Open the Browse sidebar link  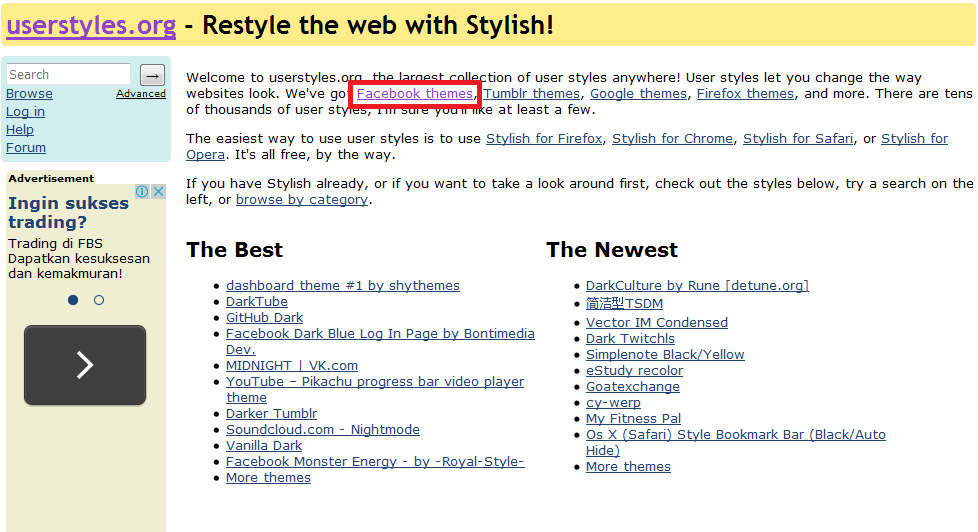pyautogui.click(x=29, y=94)
